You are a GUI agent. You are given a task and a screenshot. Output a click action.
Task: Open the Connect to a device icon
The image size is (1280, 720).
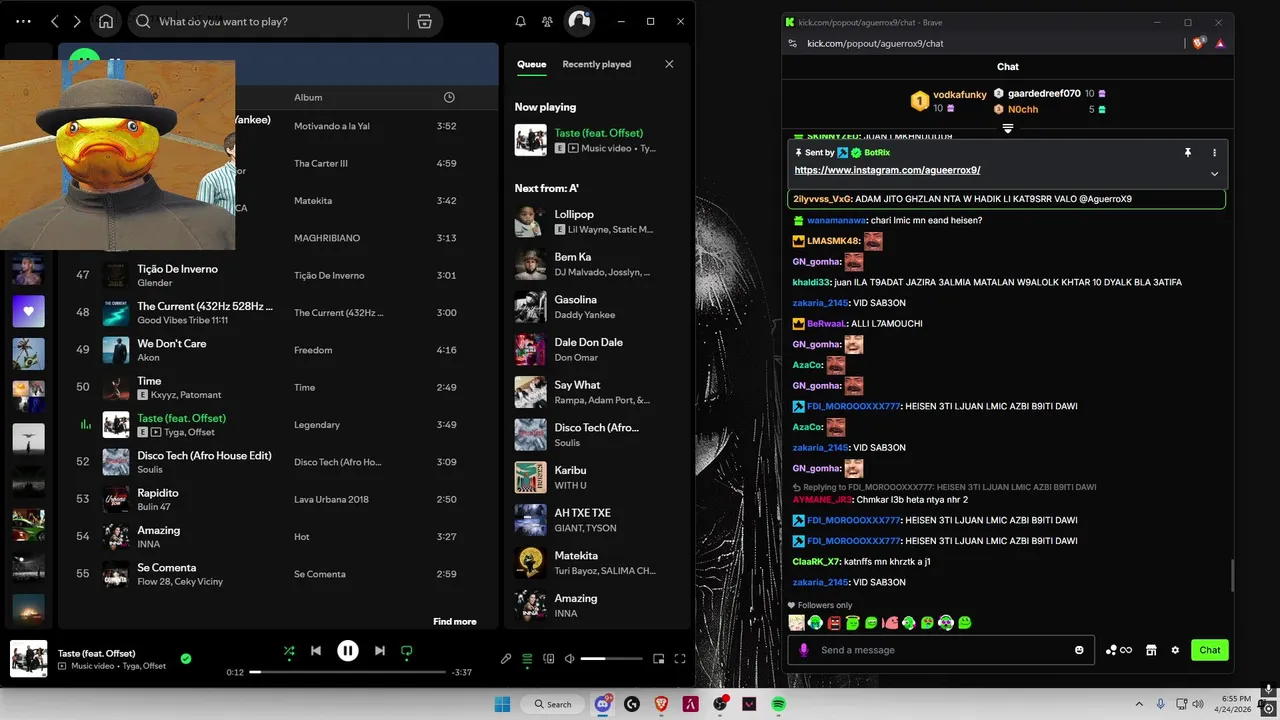548,659
